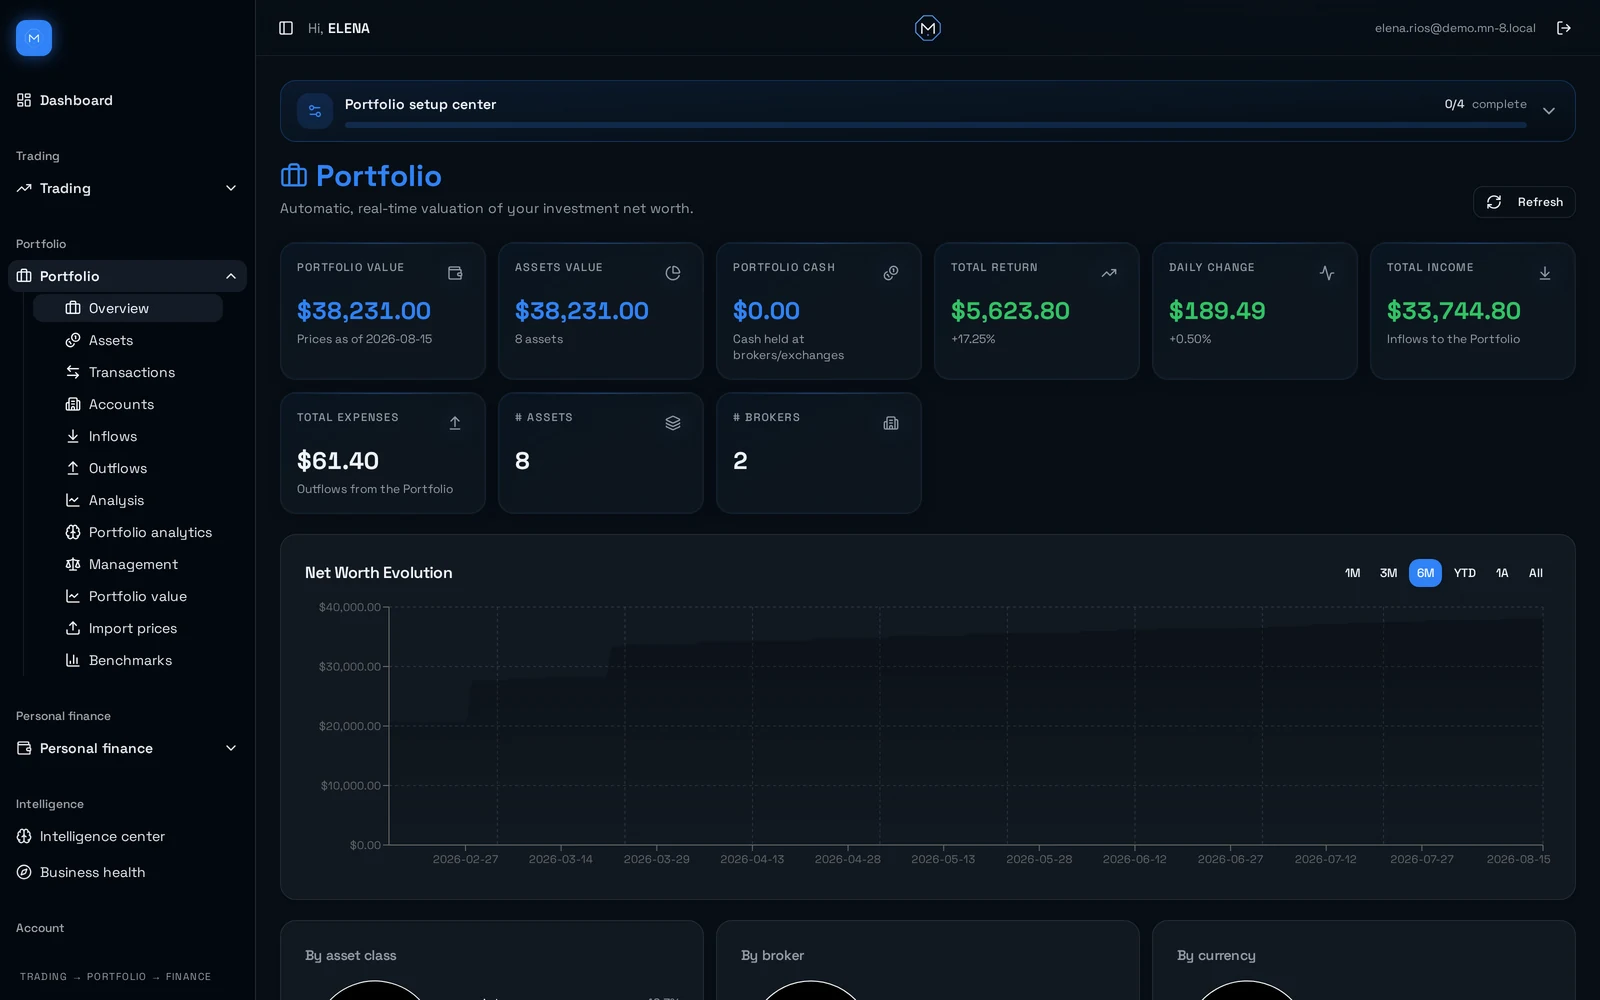The height and width of the screenshot is (1000, 1600).
Task: Collapse the Portfolio menu
Action: (x=127, y=276)
